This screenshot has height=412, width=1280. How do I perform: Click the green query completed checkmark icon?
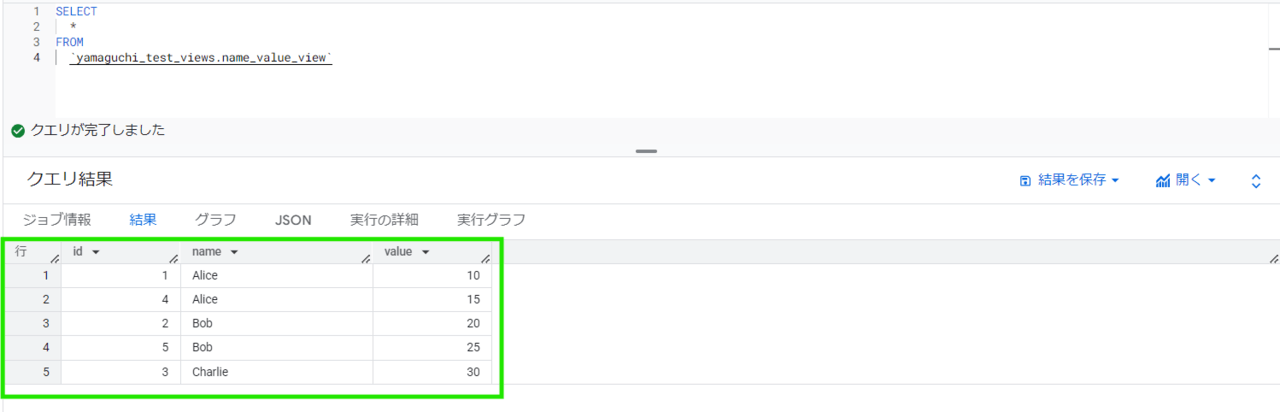[x=17, y=131]
